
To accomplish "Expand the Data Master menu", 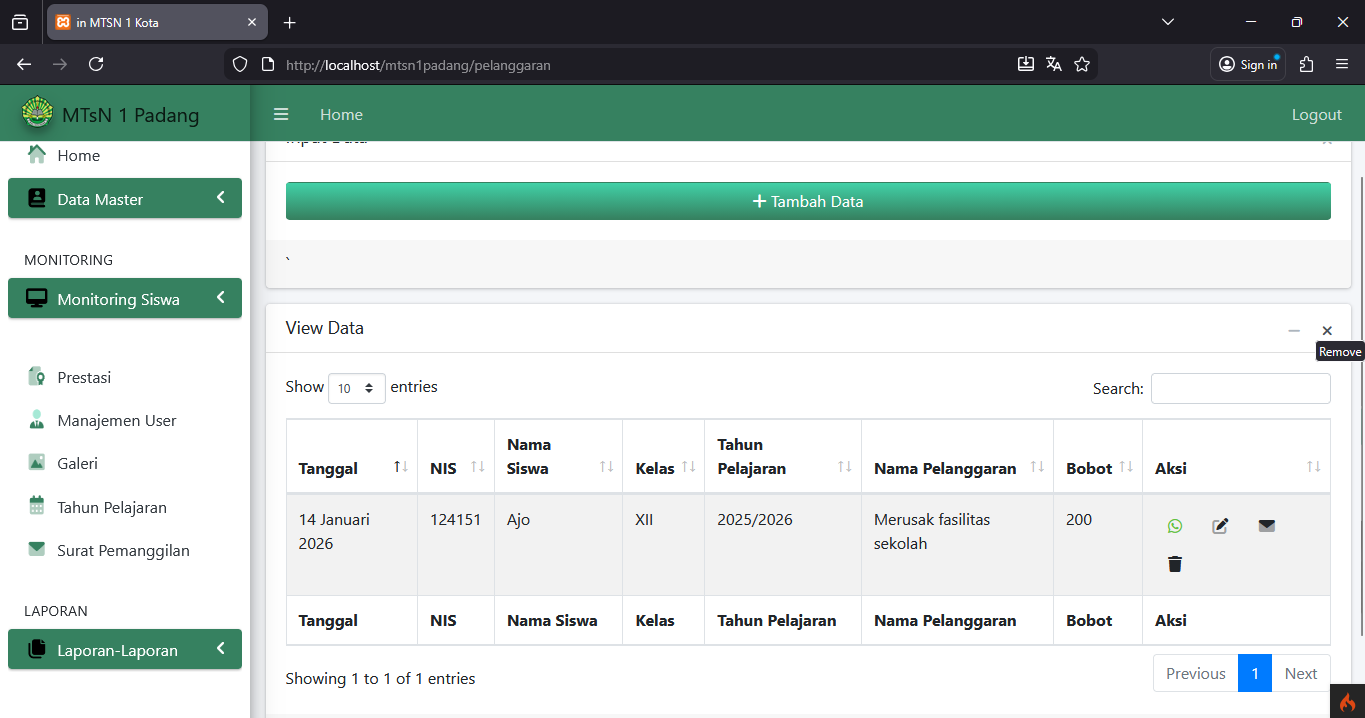I will coord(125,199).
